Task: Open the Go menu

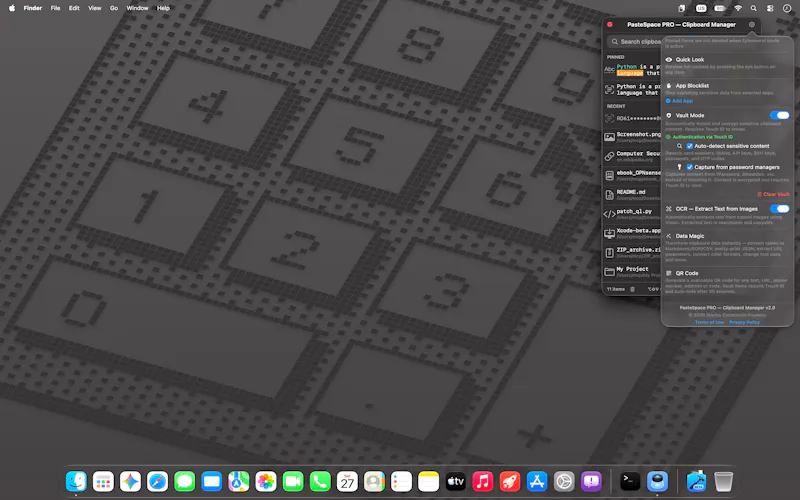Action: (114, 8)
